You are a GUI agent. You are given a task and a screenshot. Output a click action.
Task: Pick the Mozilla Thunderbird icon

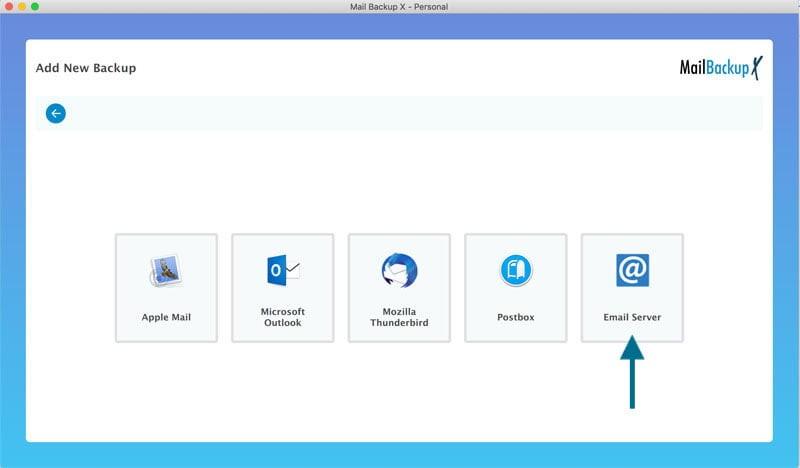tap(399, 270)
